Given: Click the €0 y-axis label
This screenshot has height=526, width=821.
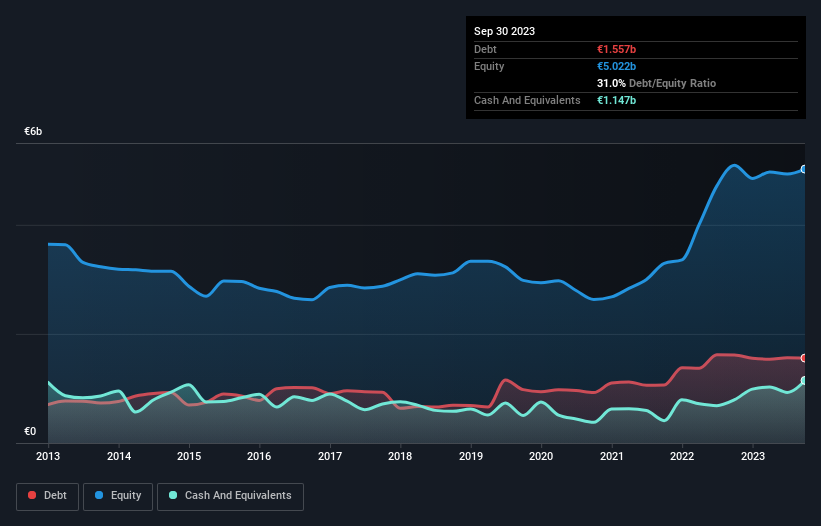Looking at the screenshot, I should coord(30,431).
